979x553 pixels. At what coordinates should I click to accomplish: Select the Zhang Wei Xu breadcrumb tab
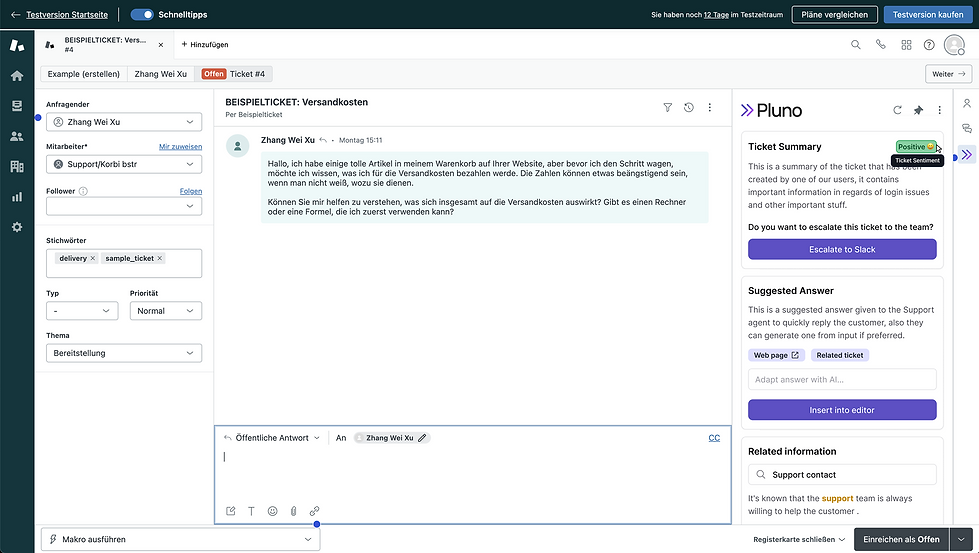160,74
